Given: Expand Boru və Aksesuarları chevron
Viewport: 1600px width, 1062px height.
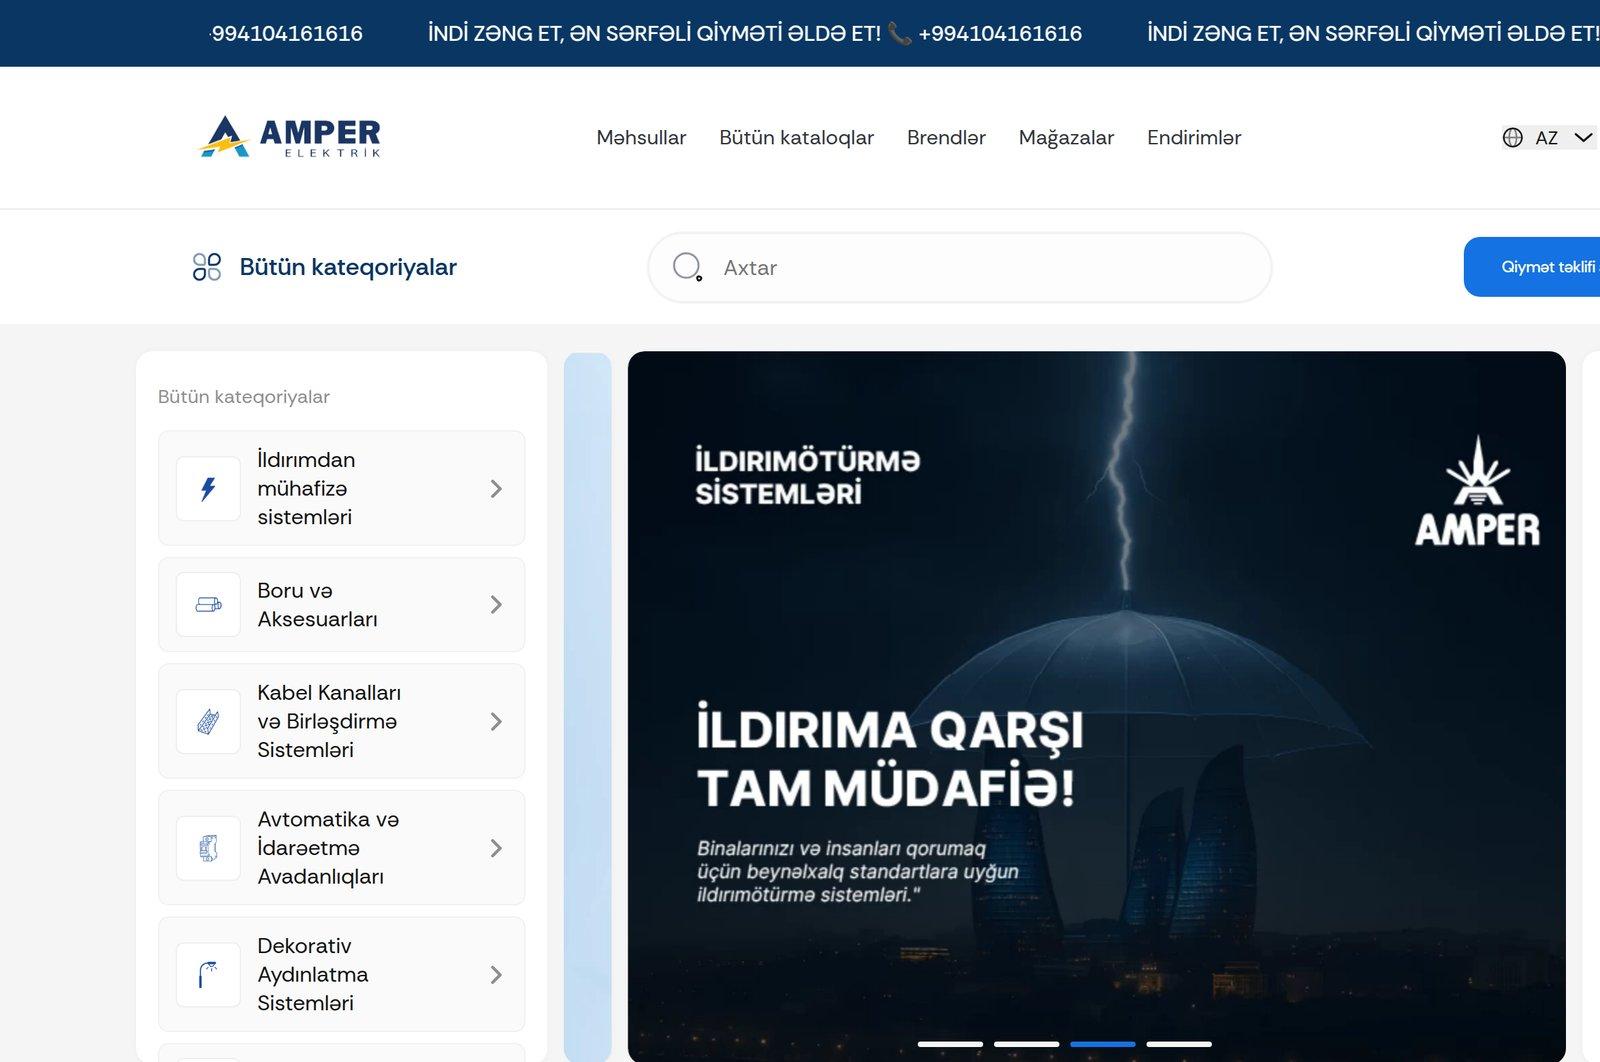Looking at the screenshot, I should coord(496,605).
